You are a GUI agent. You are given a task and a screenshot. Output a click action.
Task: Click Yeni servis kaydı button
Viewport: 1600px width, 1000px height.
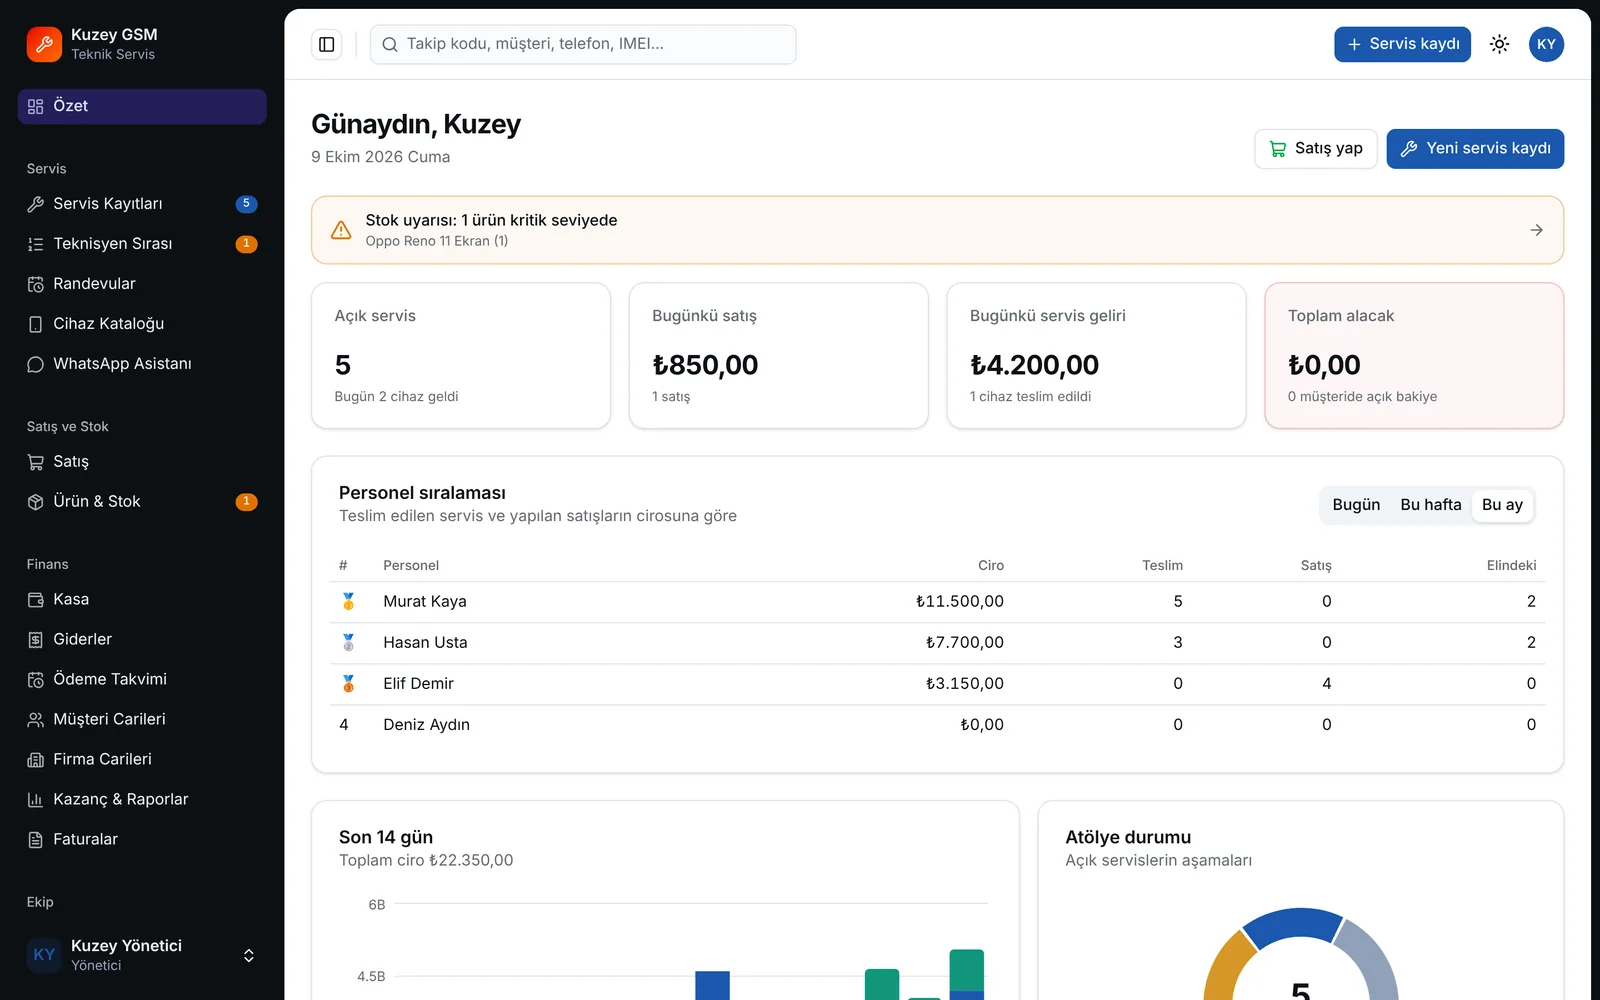[1475, 149]
